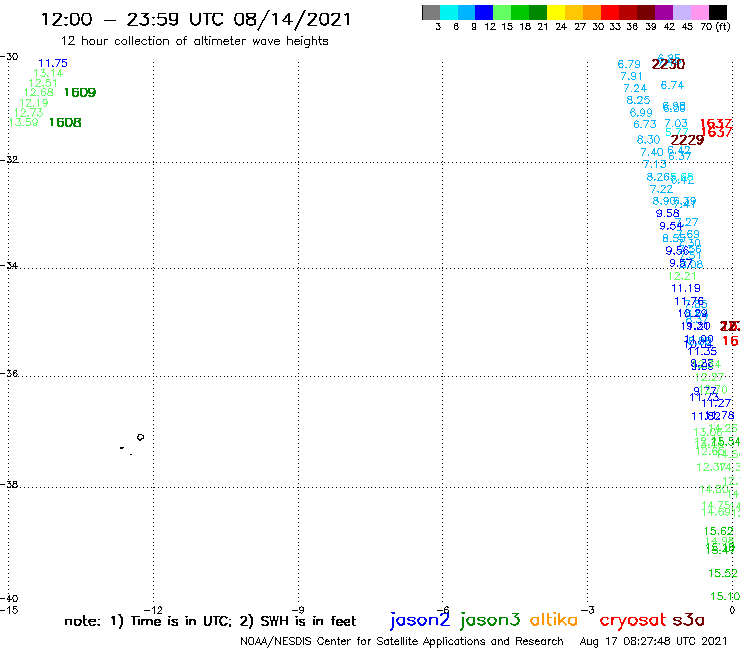Screen dimensions: 740x650
Task: Click the cyan swatch in the color scale
Action: [449, 12]
